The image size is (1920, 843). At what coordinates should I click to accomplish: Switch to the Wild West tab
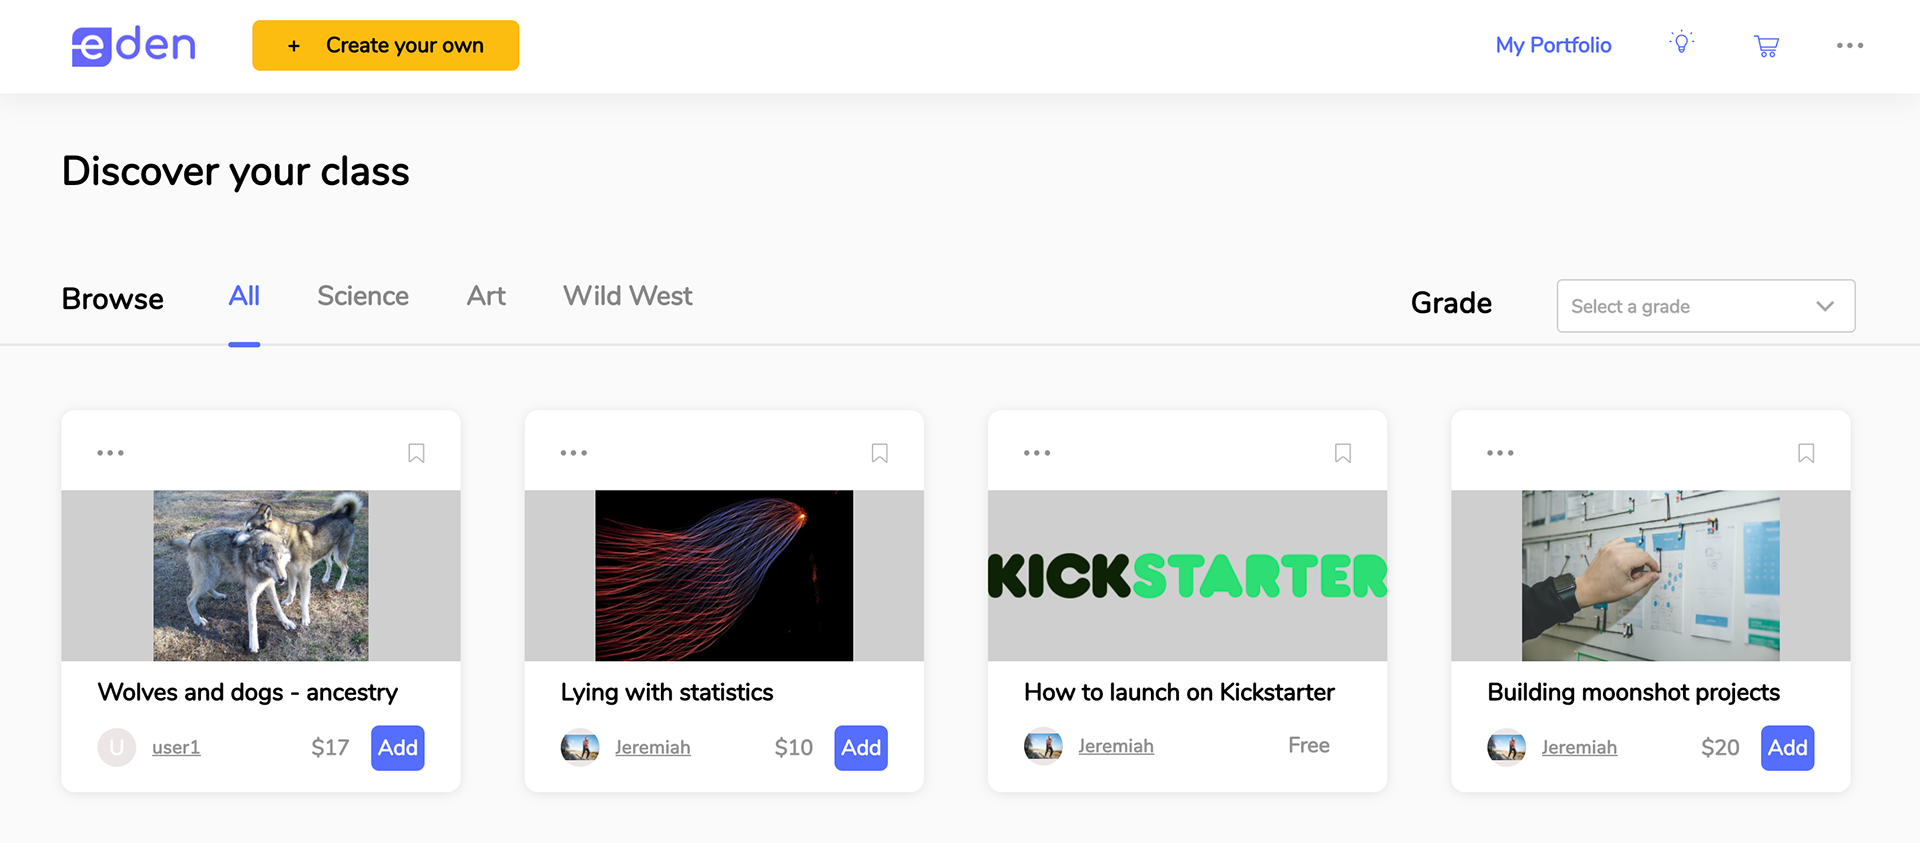click(628, 296)
